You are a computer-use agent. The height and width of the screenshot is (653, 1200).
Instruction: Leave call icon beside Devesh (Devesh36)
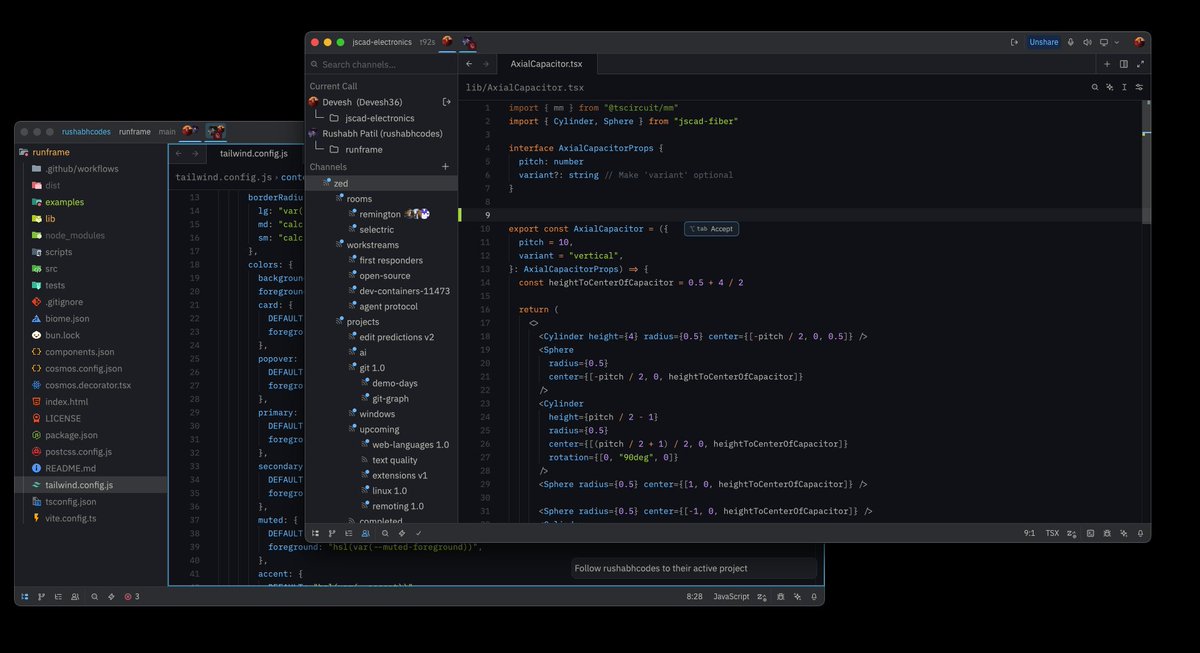coord(446,102)
